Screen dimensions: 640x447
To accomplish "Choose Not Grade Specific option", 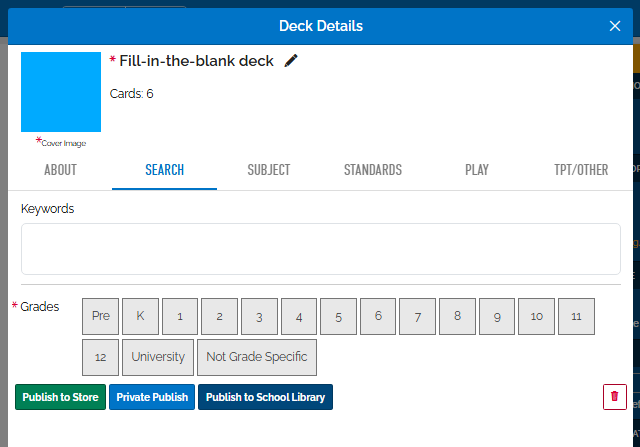I will (x=257, y=357).
